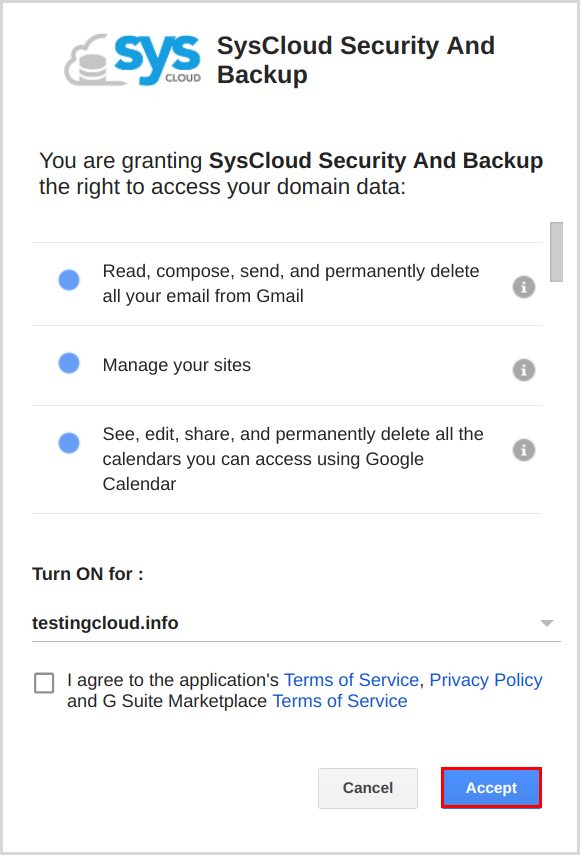
Task: Open info icon for Gmail permission
Action: (x=523, y=287)
